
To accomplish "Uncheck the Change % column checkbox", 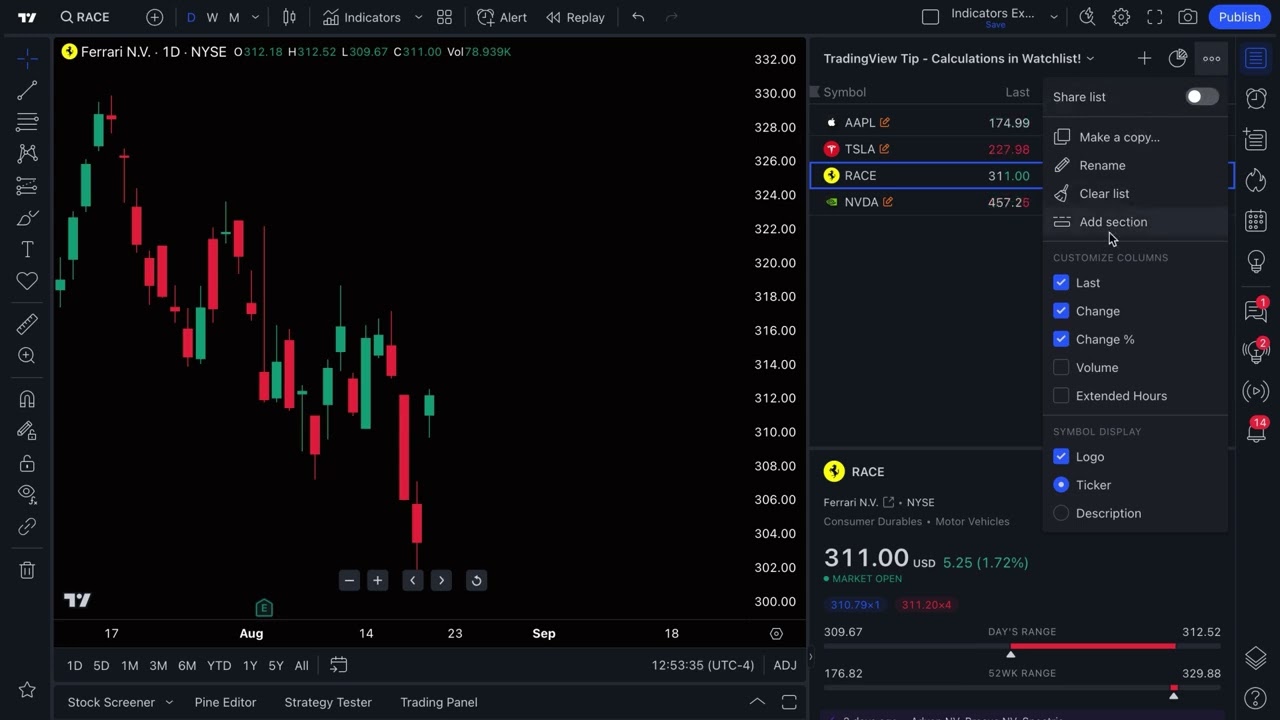I will pos(1061,339).
